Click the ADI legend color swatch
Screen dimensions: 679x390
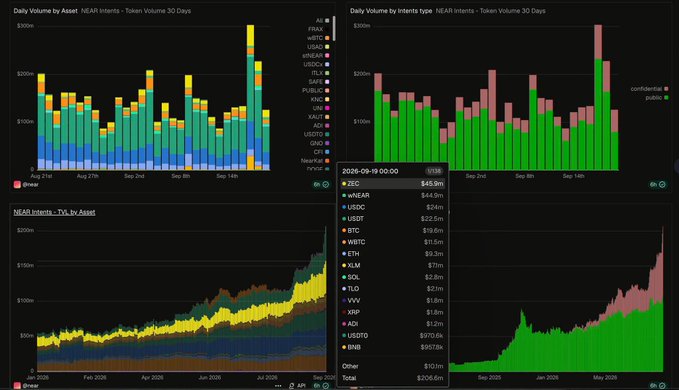[x=327, y=126]
